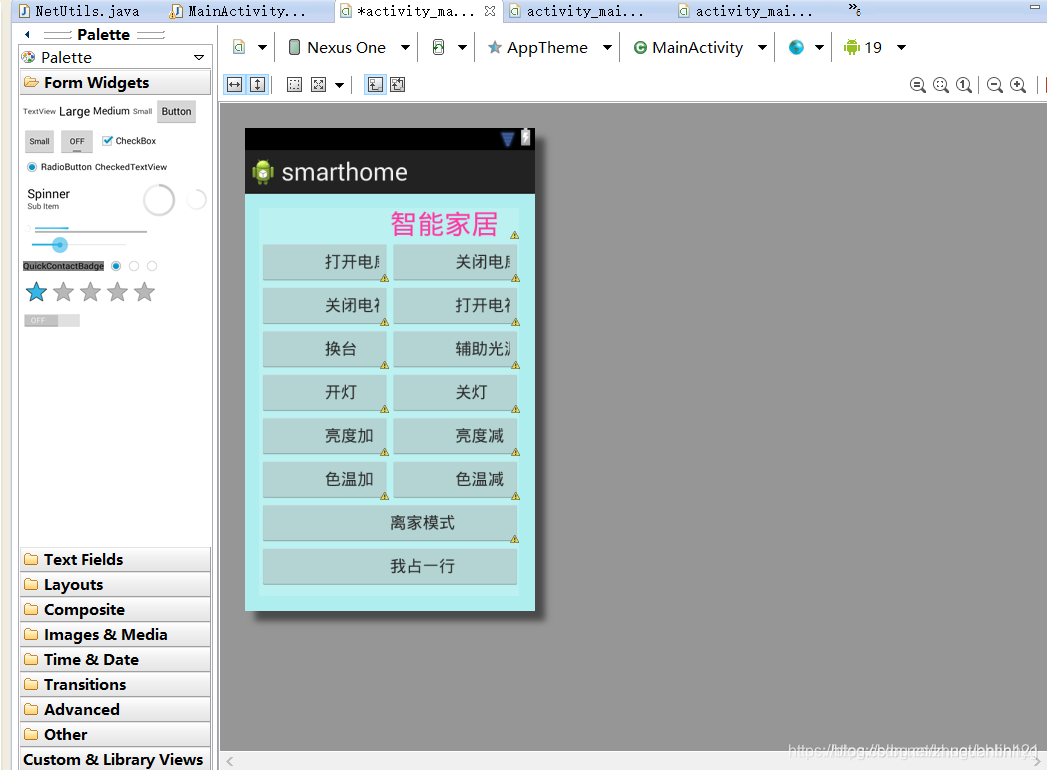
Task: Expand the Text Fields palette category
Action: [115, 560]
